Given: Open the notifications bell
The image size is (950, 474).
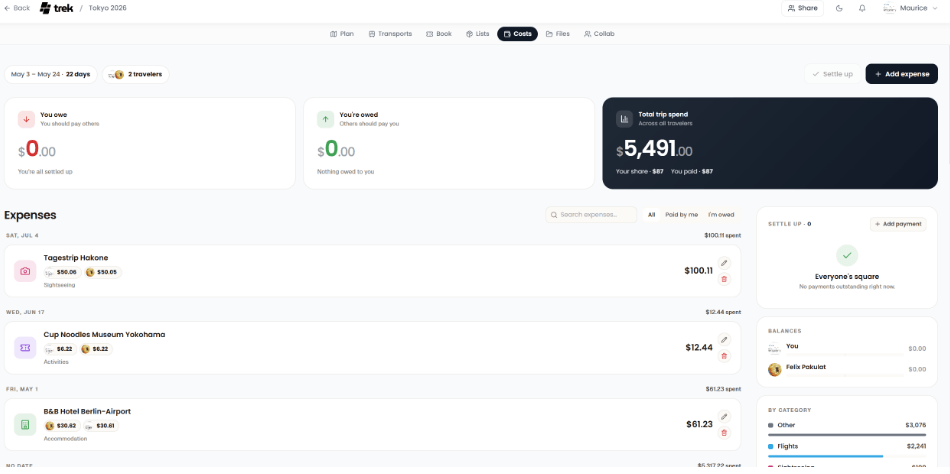Looking at the screenshot, I should tap(862, 8).
